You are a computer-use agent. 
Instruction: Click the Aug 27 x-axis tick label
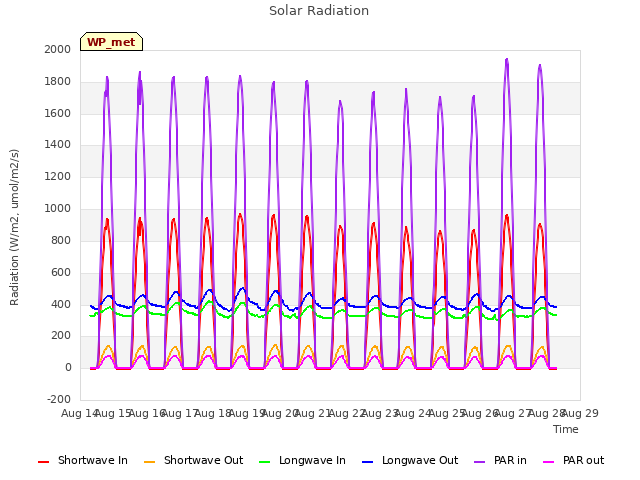[513, 413]
